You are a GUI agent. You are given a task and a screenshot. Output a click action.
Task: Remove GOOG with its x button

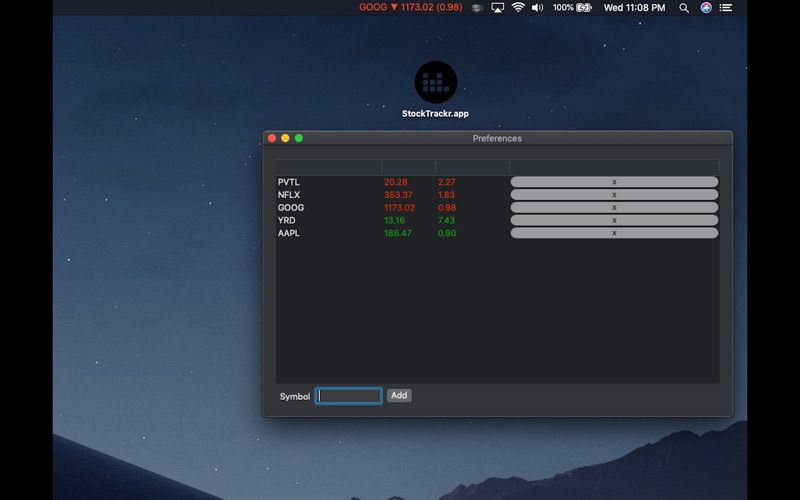pyautogui.click(x=614, y=208)
